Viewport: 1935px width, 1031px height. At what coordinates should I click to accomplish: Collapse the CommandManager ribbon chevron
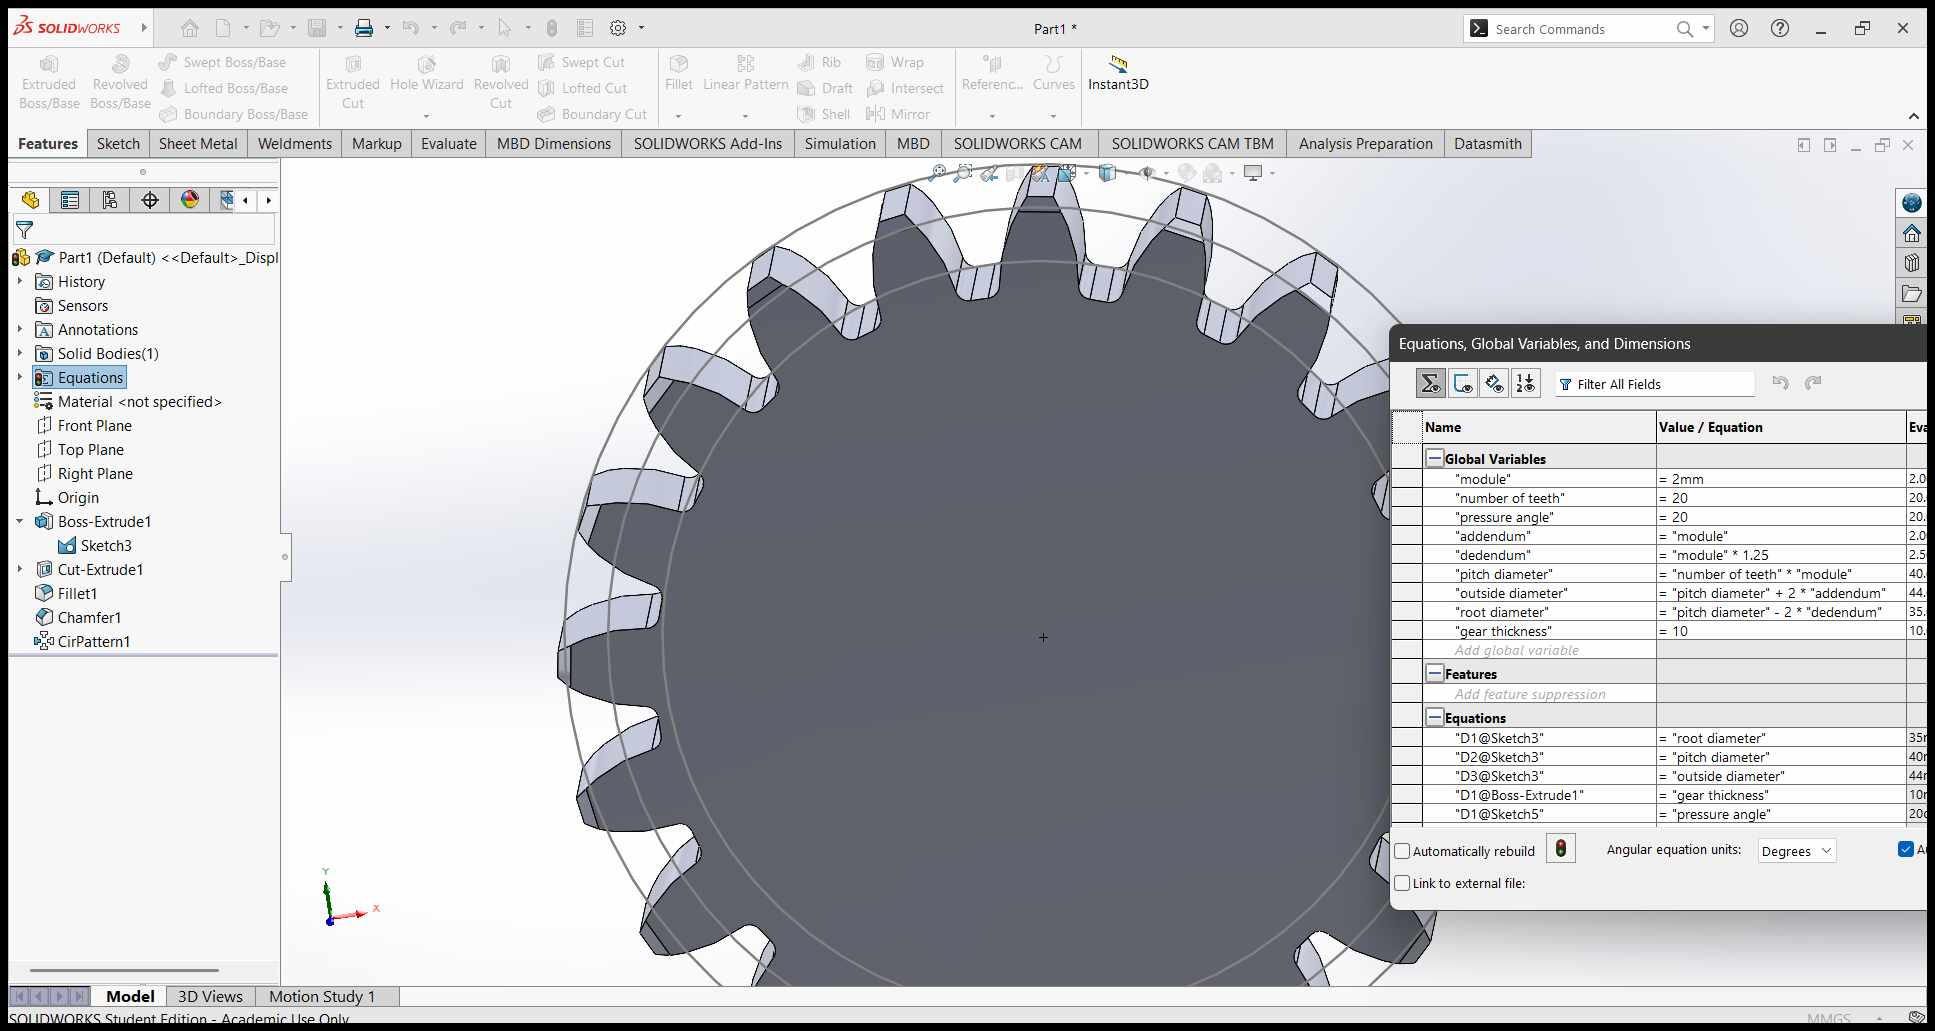(x=1913, y=116)
